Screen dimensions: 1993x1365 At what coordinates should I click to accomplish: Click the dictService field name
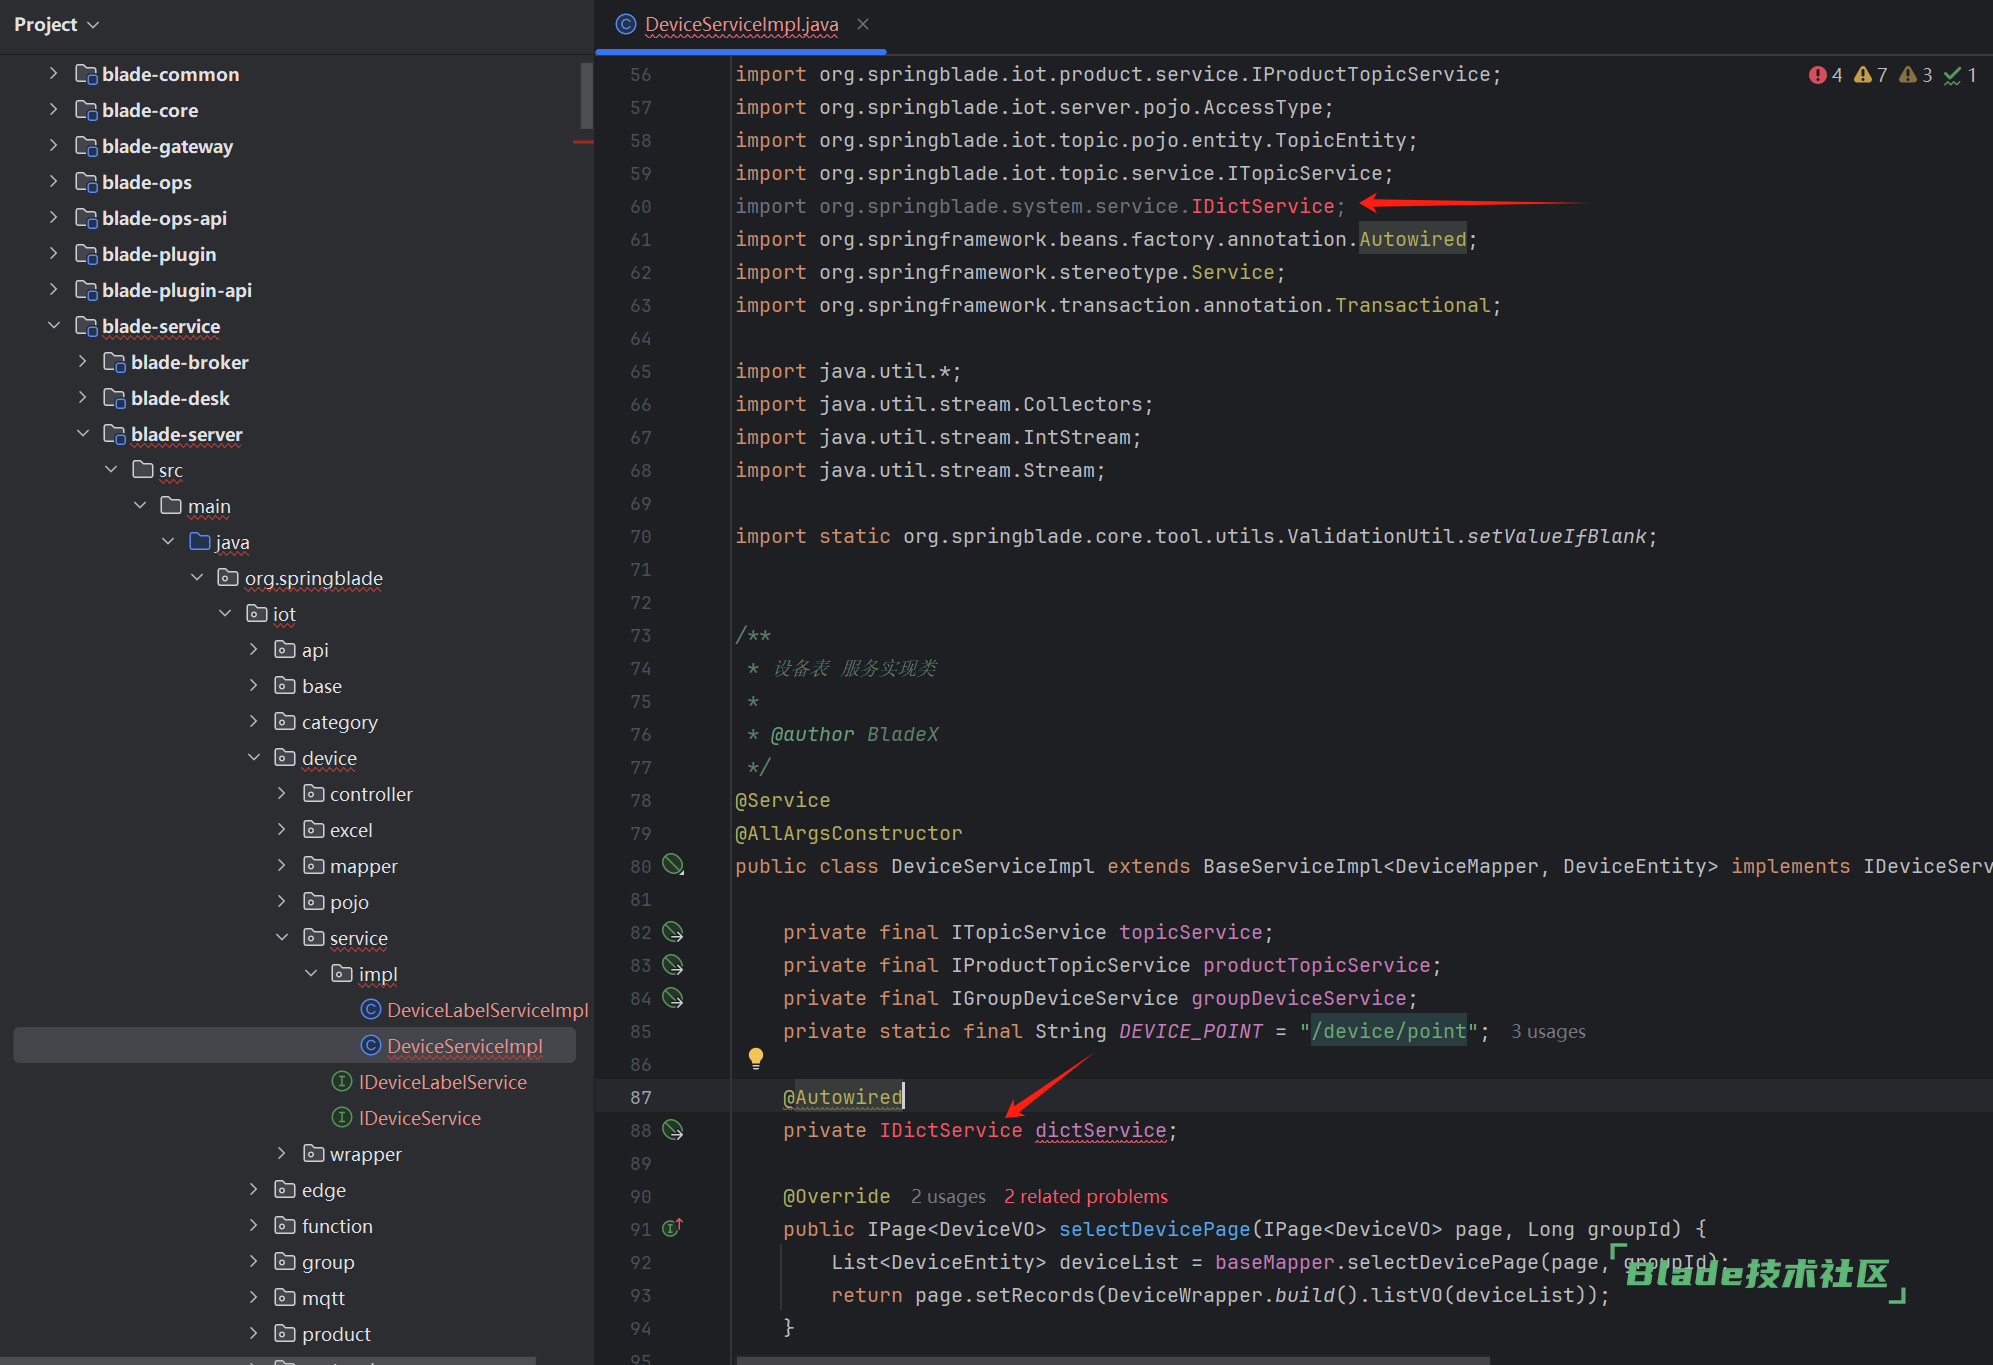[x=1101, y=1130]
